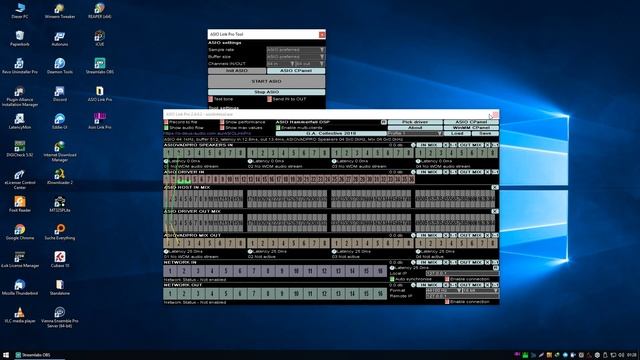Open the Eddie-UI desktop shortcut

(x=60, y=122)
